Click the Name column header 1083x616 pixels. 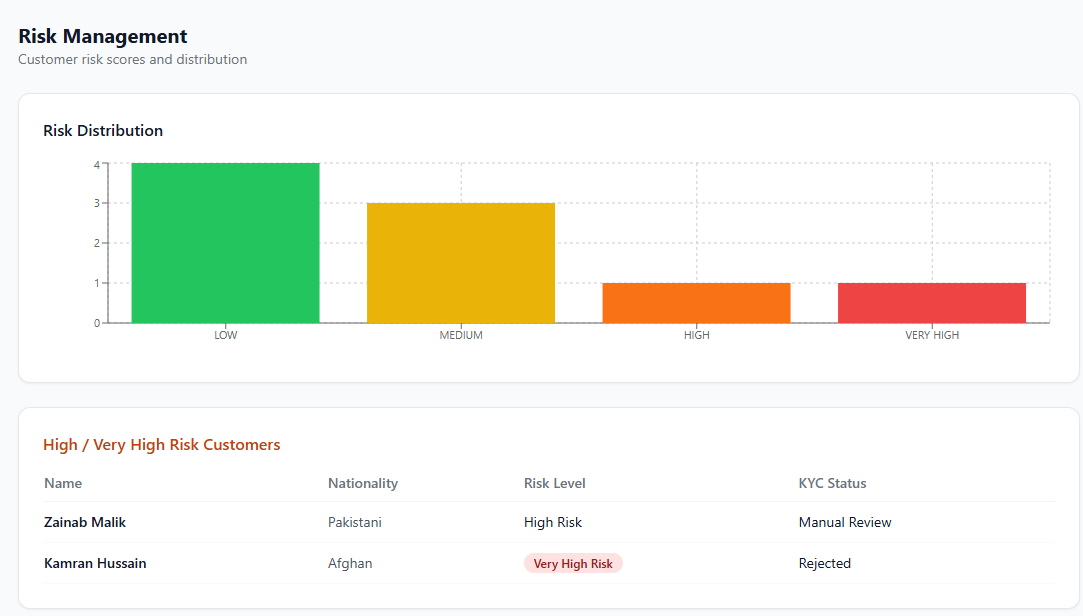63,483
